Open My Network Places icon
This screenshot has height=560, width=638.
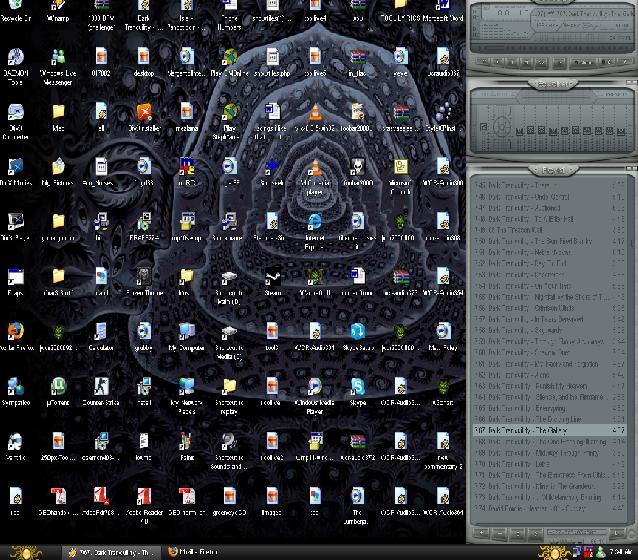pos(186,396)
